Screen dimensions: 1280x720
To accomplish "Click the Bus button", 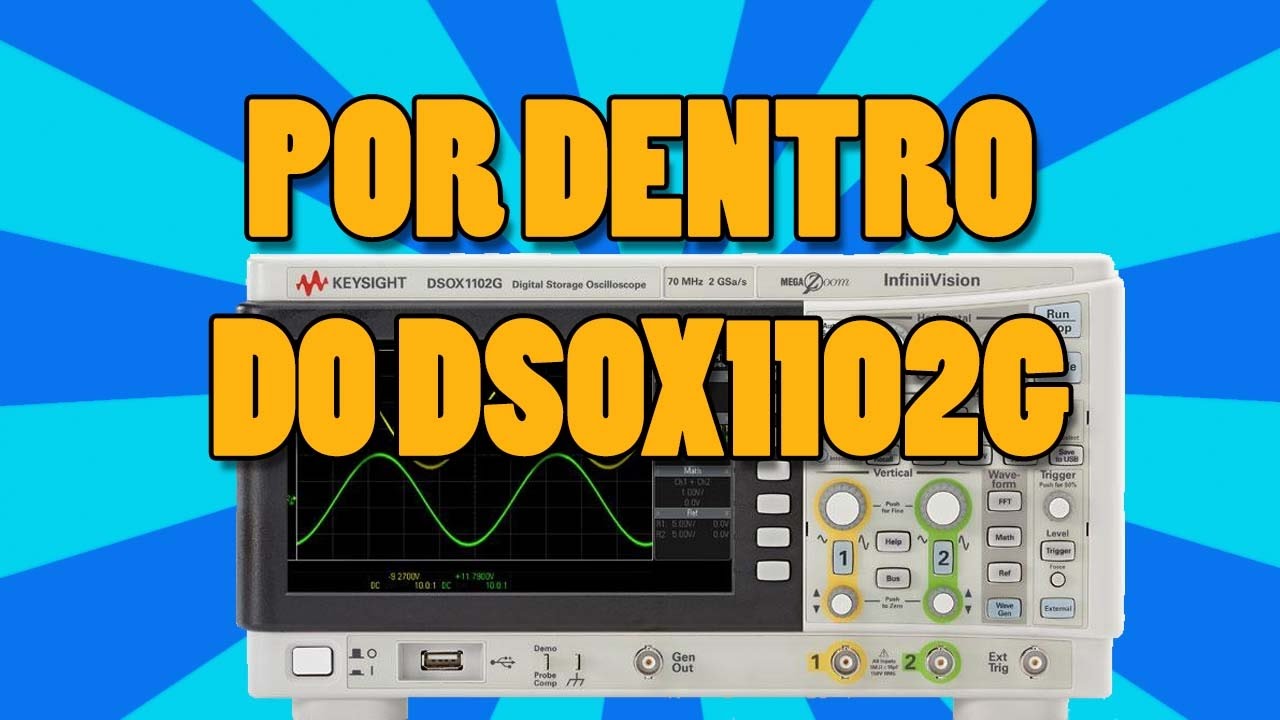I will coord(893,577).
